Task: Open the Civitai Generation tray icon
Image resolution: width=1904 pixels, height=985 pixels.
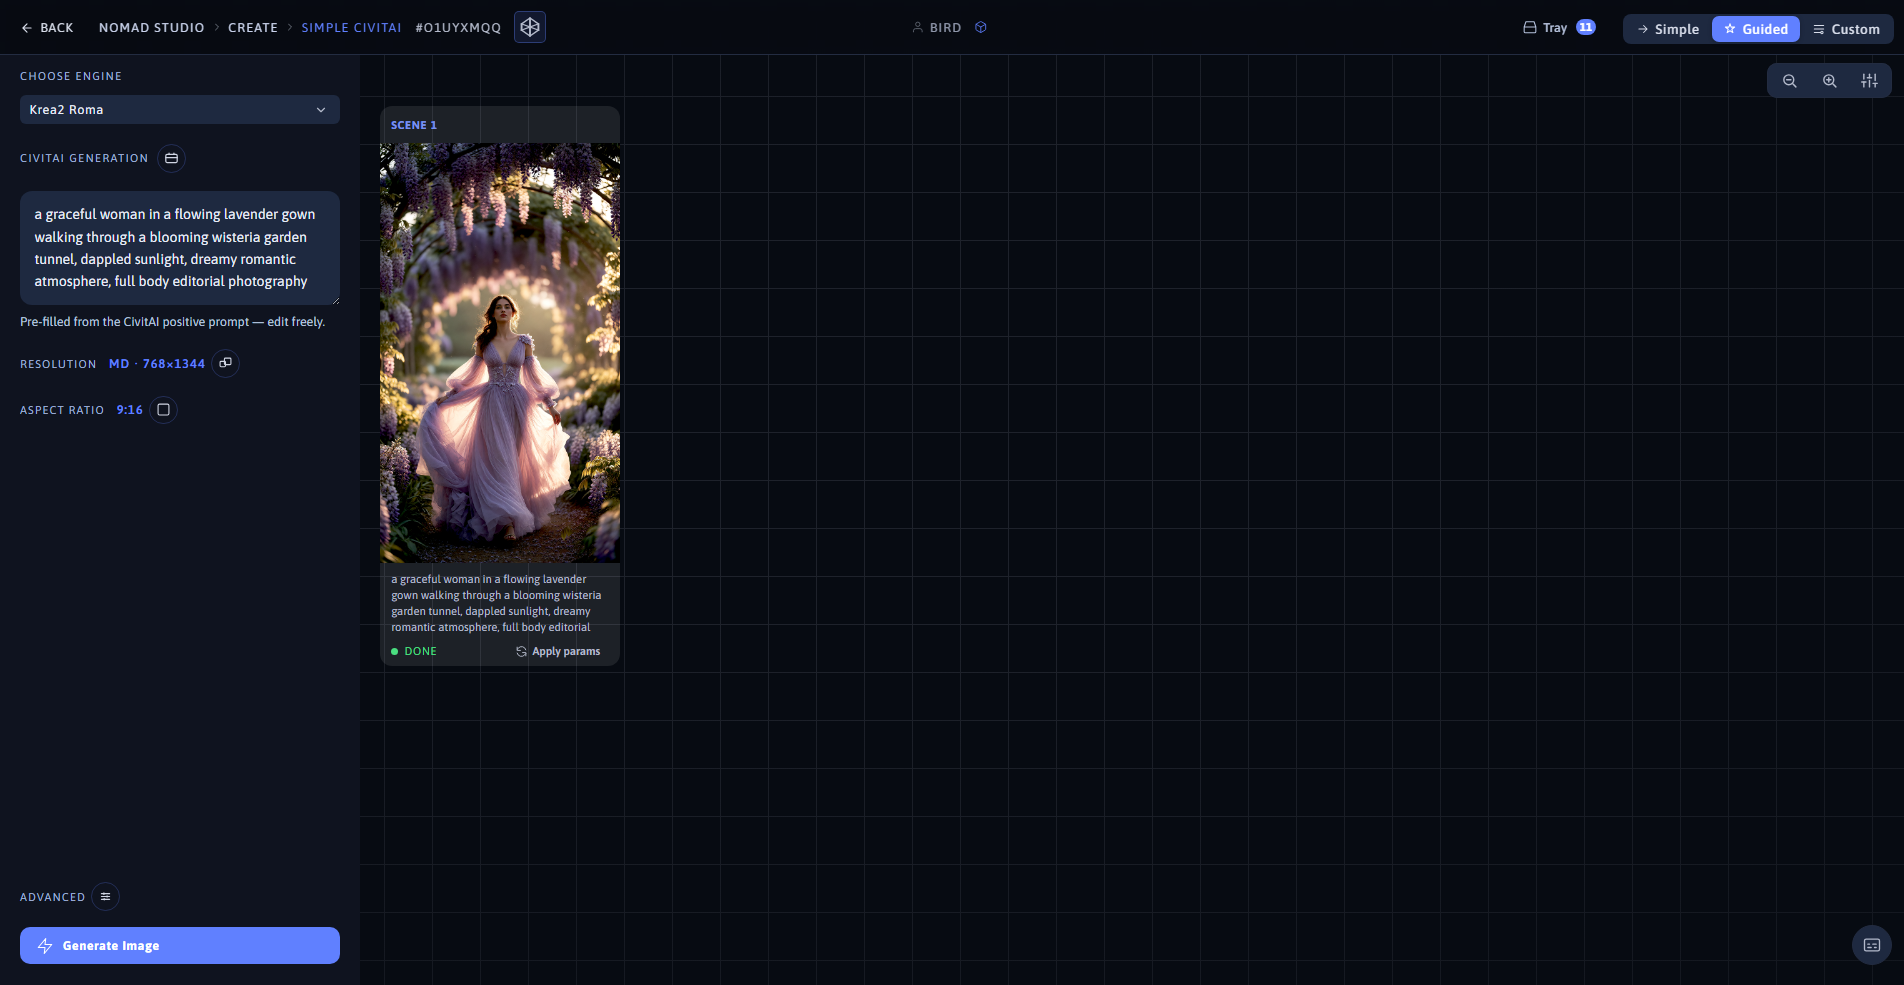Action: (171, 158)
